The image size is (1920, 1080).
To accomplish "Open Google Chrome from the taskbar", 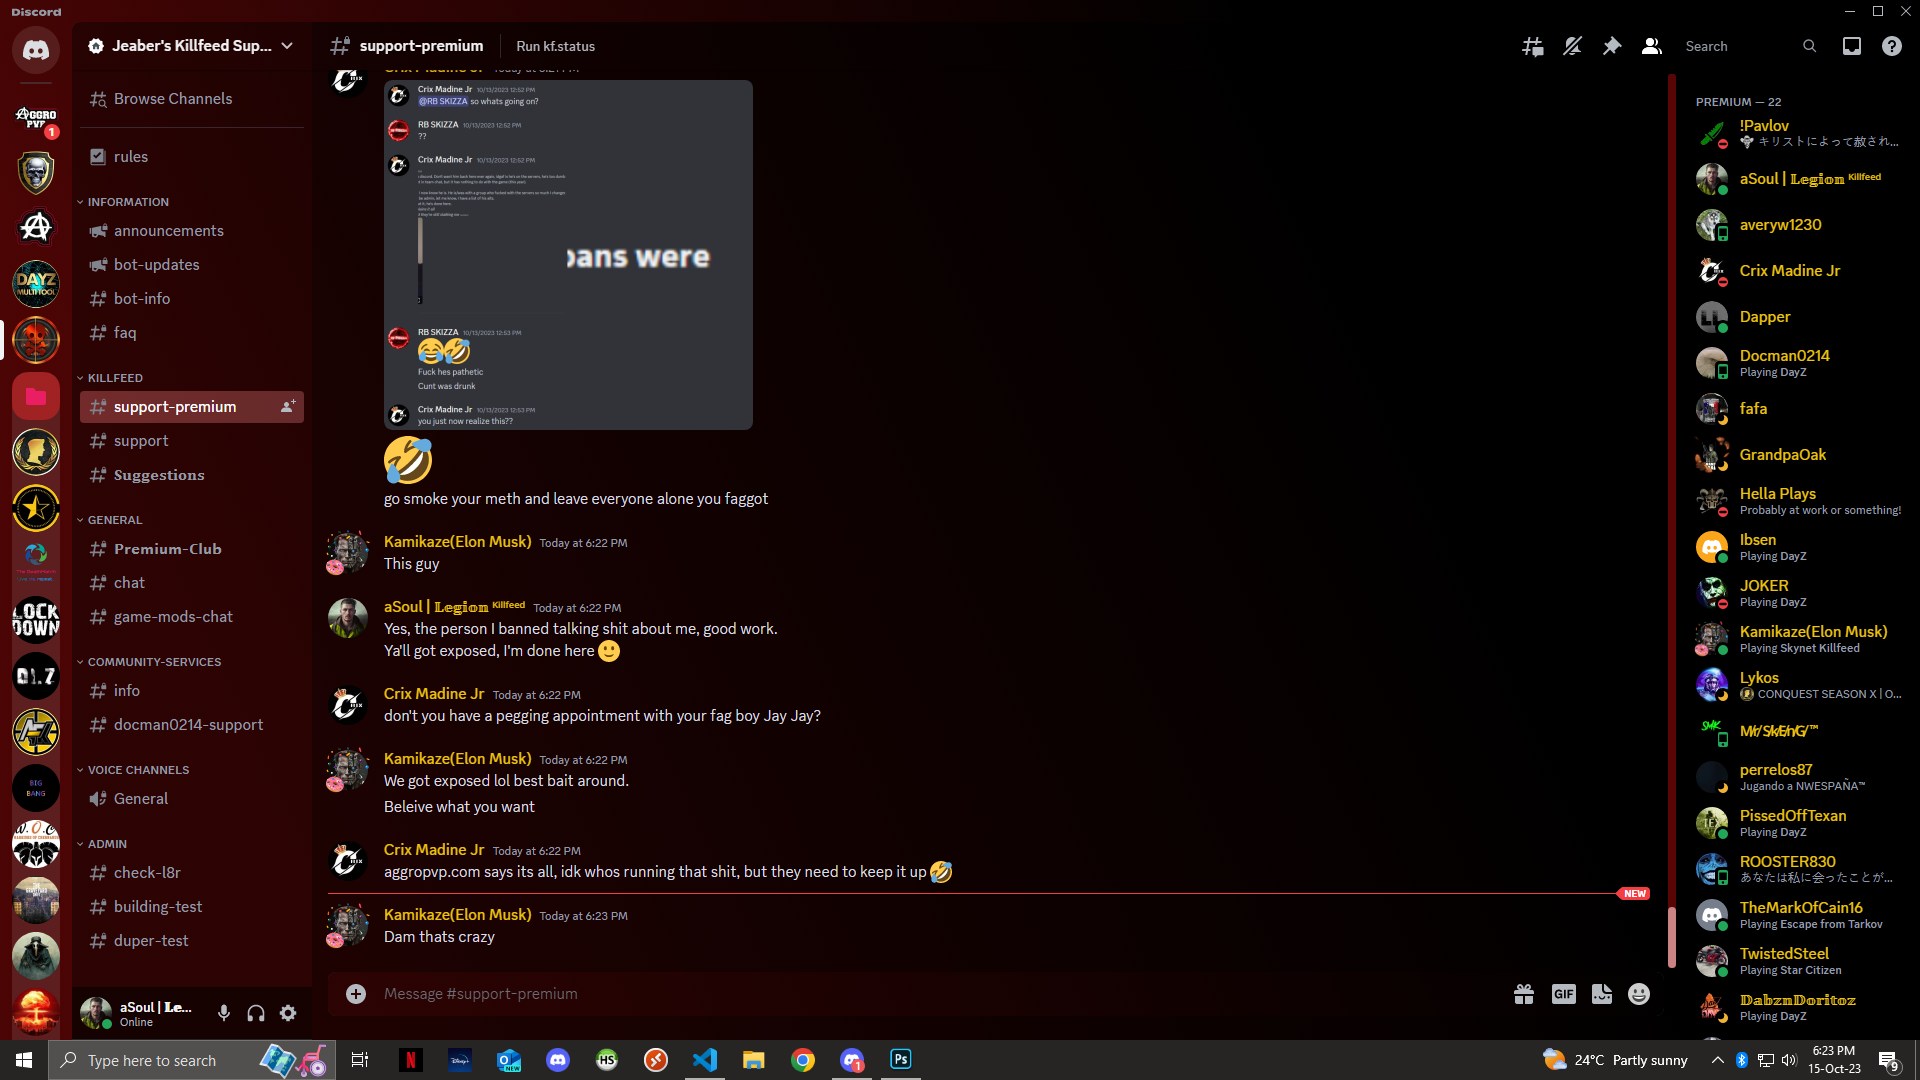I will (x=803, y=1060).
